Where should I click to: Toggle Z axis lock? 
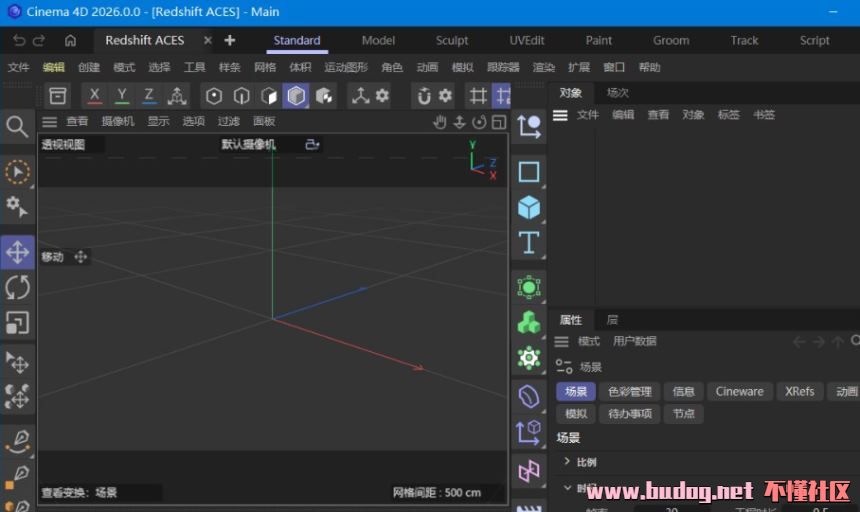point(149,96)
